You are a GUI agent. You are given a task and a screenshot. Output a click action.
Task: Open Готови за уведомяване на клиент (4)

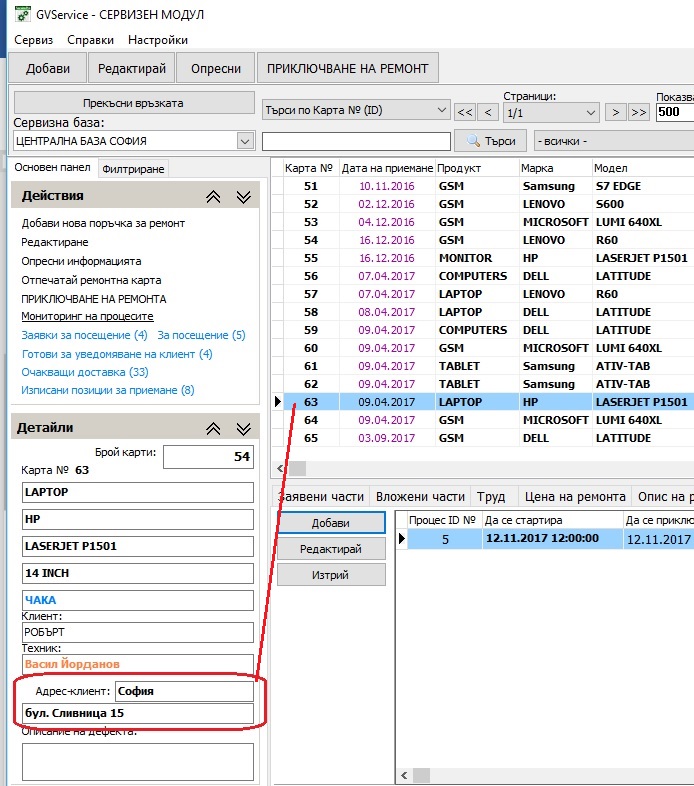pyautogui.click(x=117, y=354)
